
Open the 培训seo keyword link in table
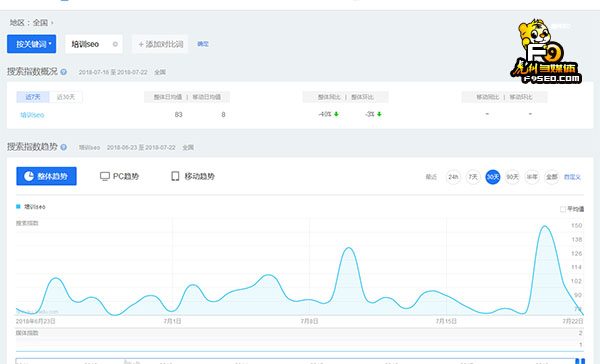[x=32, y=115]
